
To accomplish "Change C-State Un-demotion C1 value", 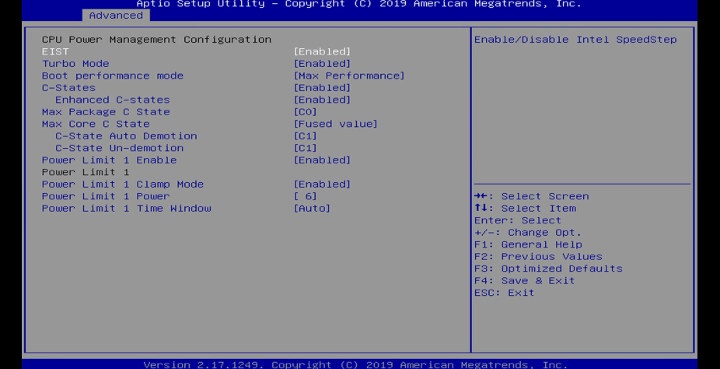I will point(305,148).
